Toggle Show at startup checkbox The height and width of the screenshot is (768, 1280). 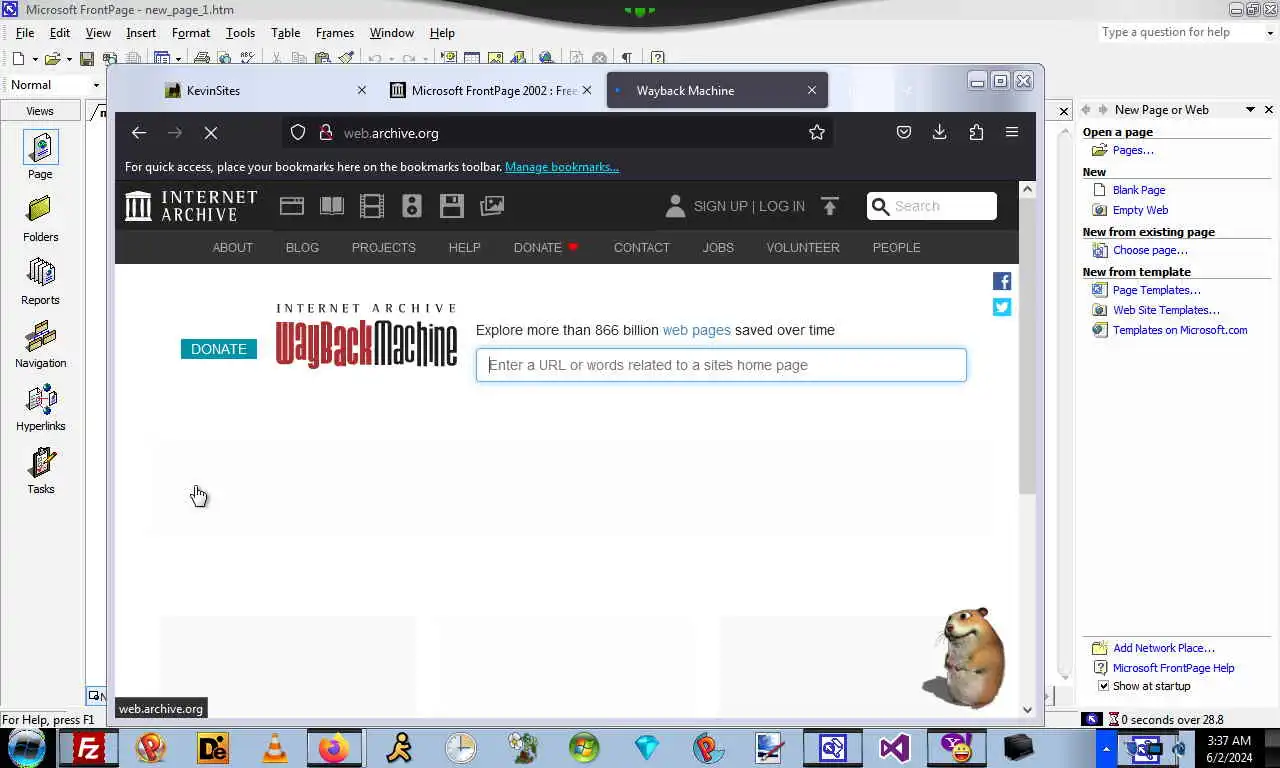[1104, 686]
